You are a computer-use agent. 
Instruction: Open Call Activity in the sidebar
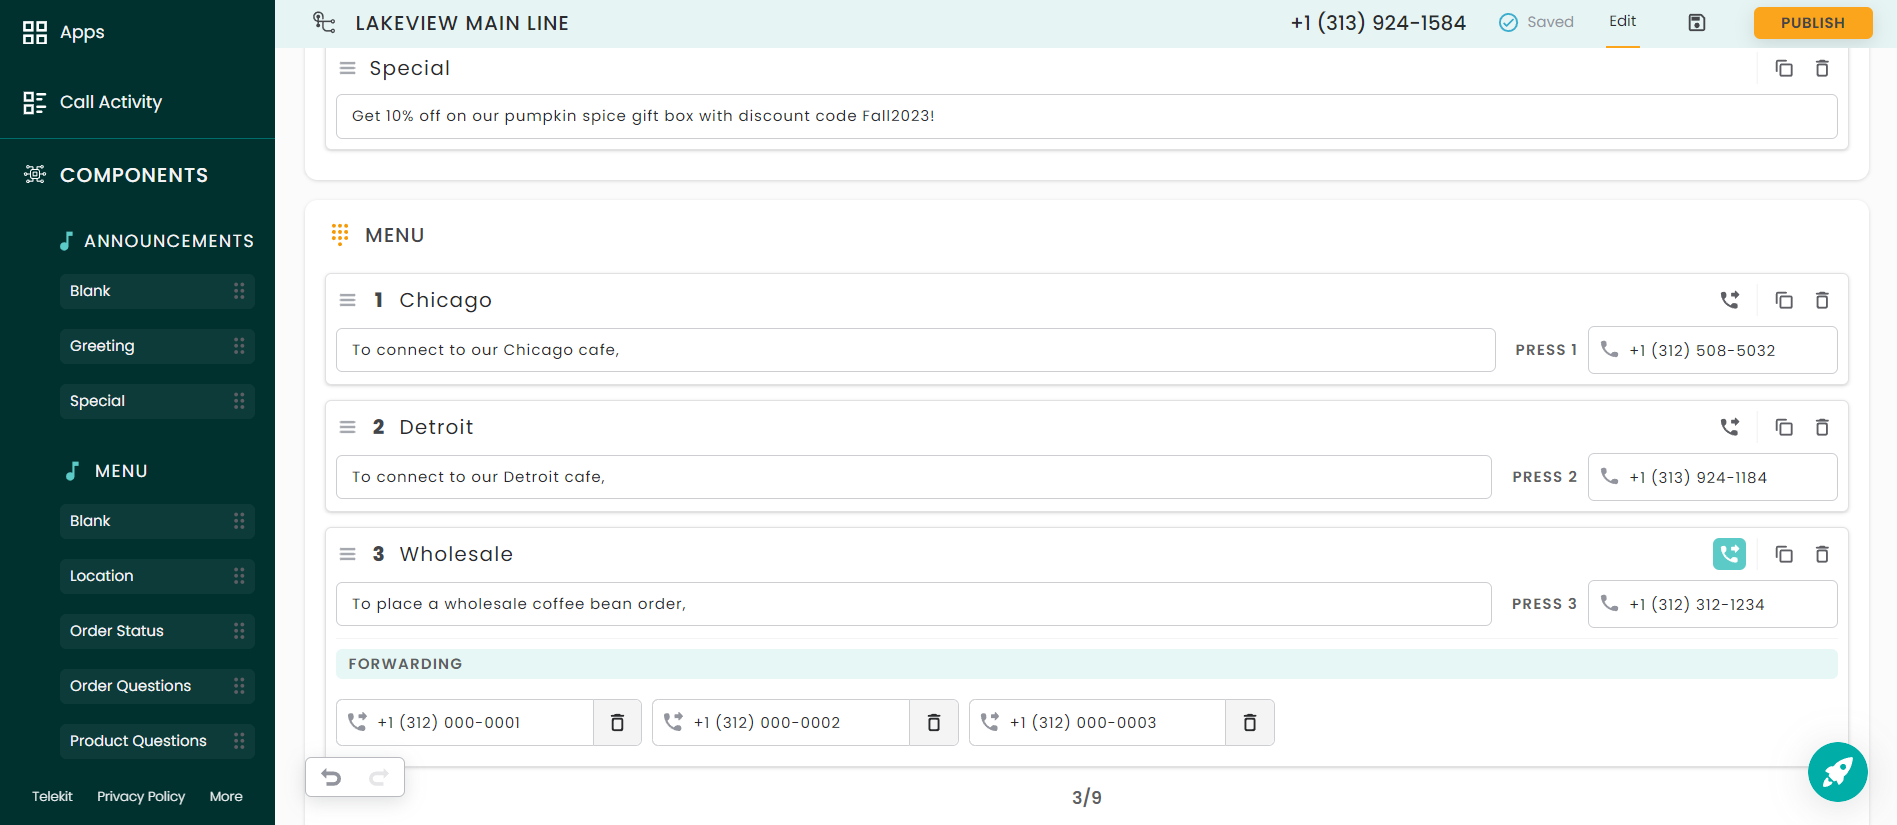(x=92, y=102)
